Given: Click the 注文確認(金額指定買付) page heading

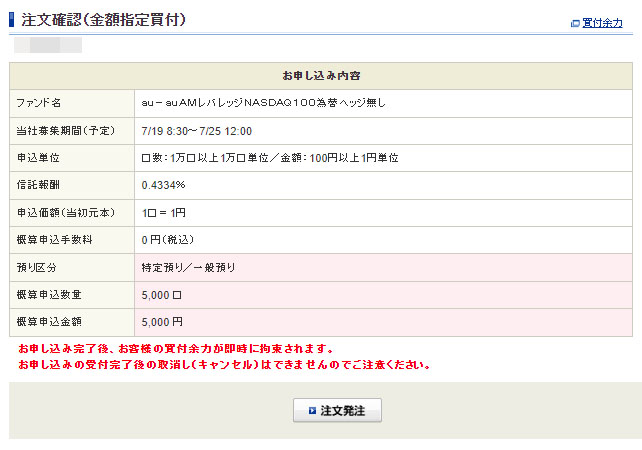Looking at the screenshot, I should [x=102, y=19].
